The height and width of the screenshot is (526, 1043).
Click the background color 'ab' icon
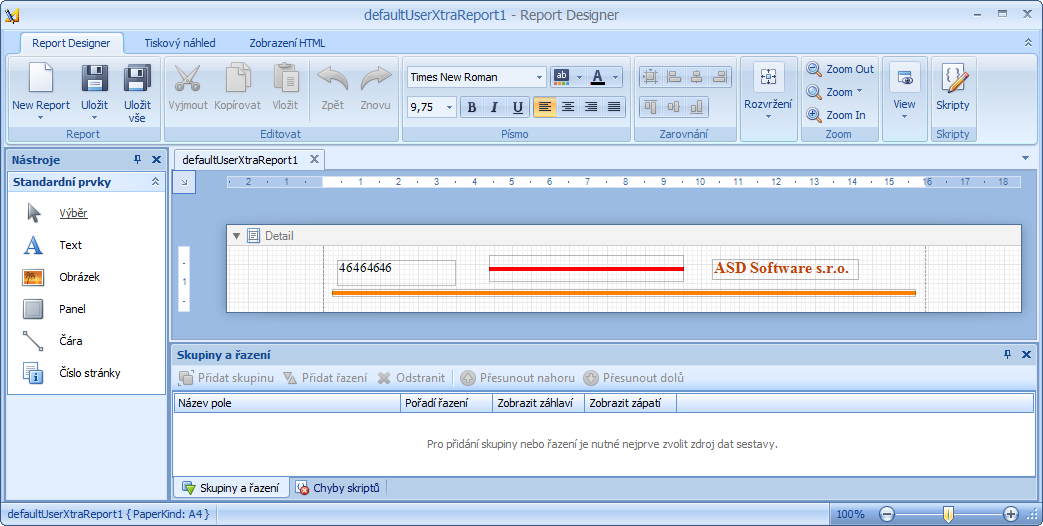pos(561,77)
